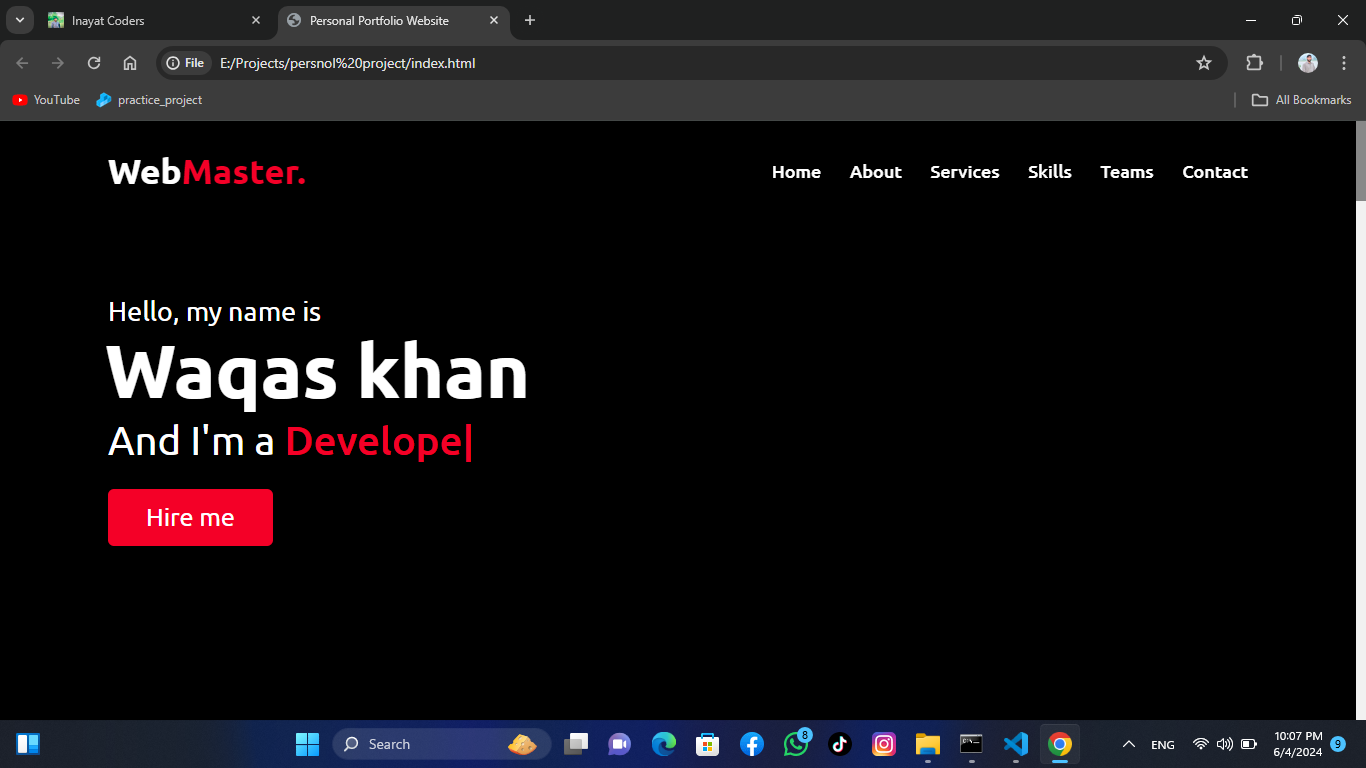The image size is (1366, 768).
Task: Open WhatsApp from the taskbar
Action: pyautogui.click(x=796, y=744)
